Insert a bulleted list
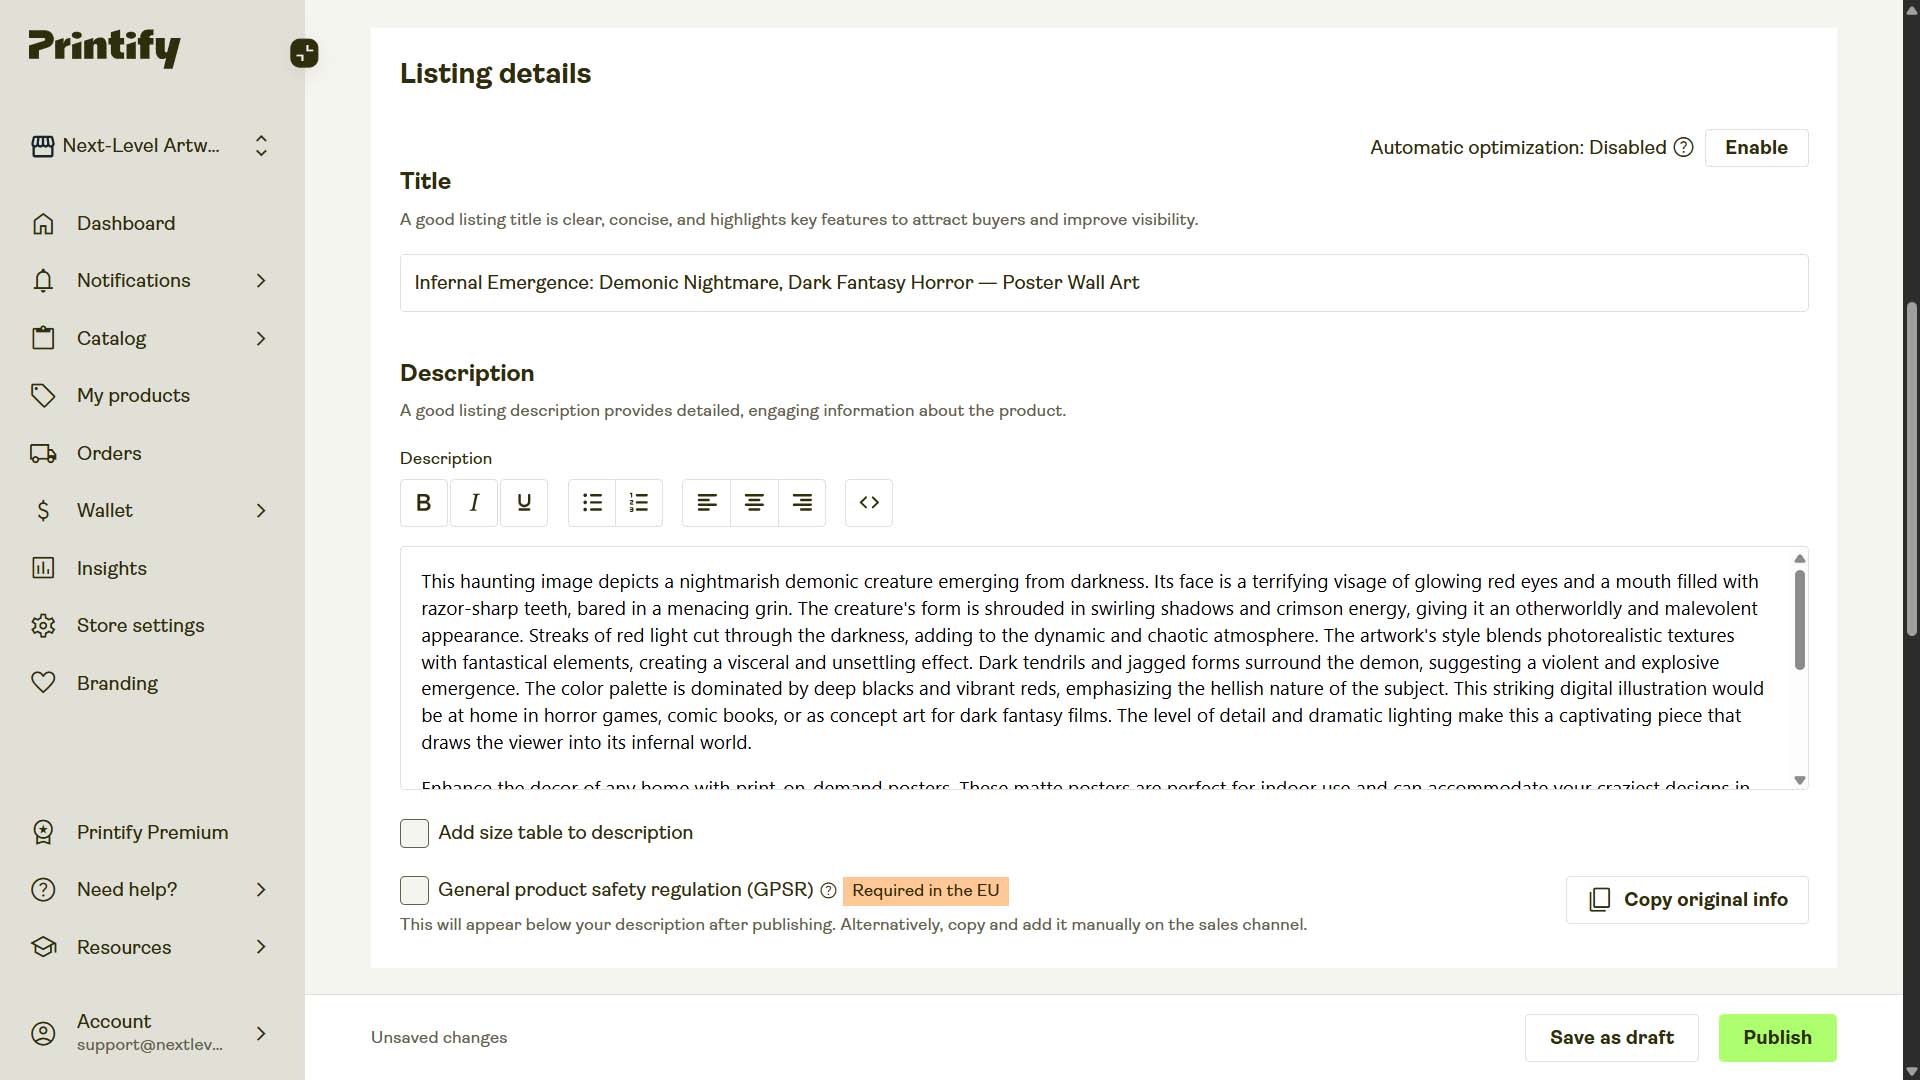 pos(591,502)
